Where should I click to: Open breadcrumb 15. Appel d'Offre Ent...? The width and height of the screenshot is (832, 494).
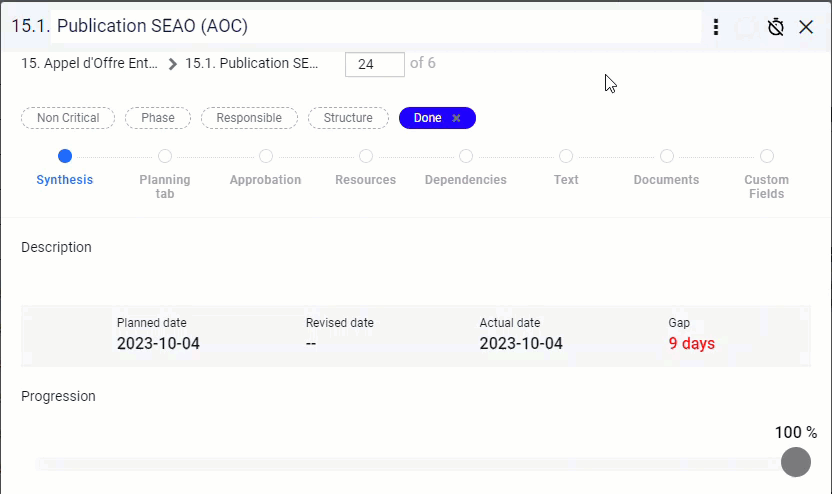pyautogui.click(x=89, y=63)
